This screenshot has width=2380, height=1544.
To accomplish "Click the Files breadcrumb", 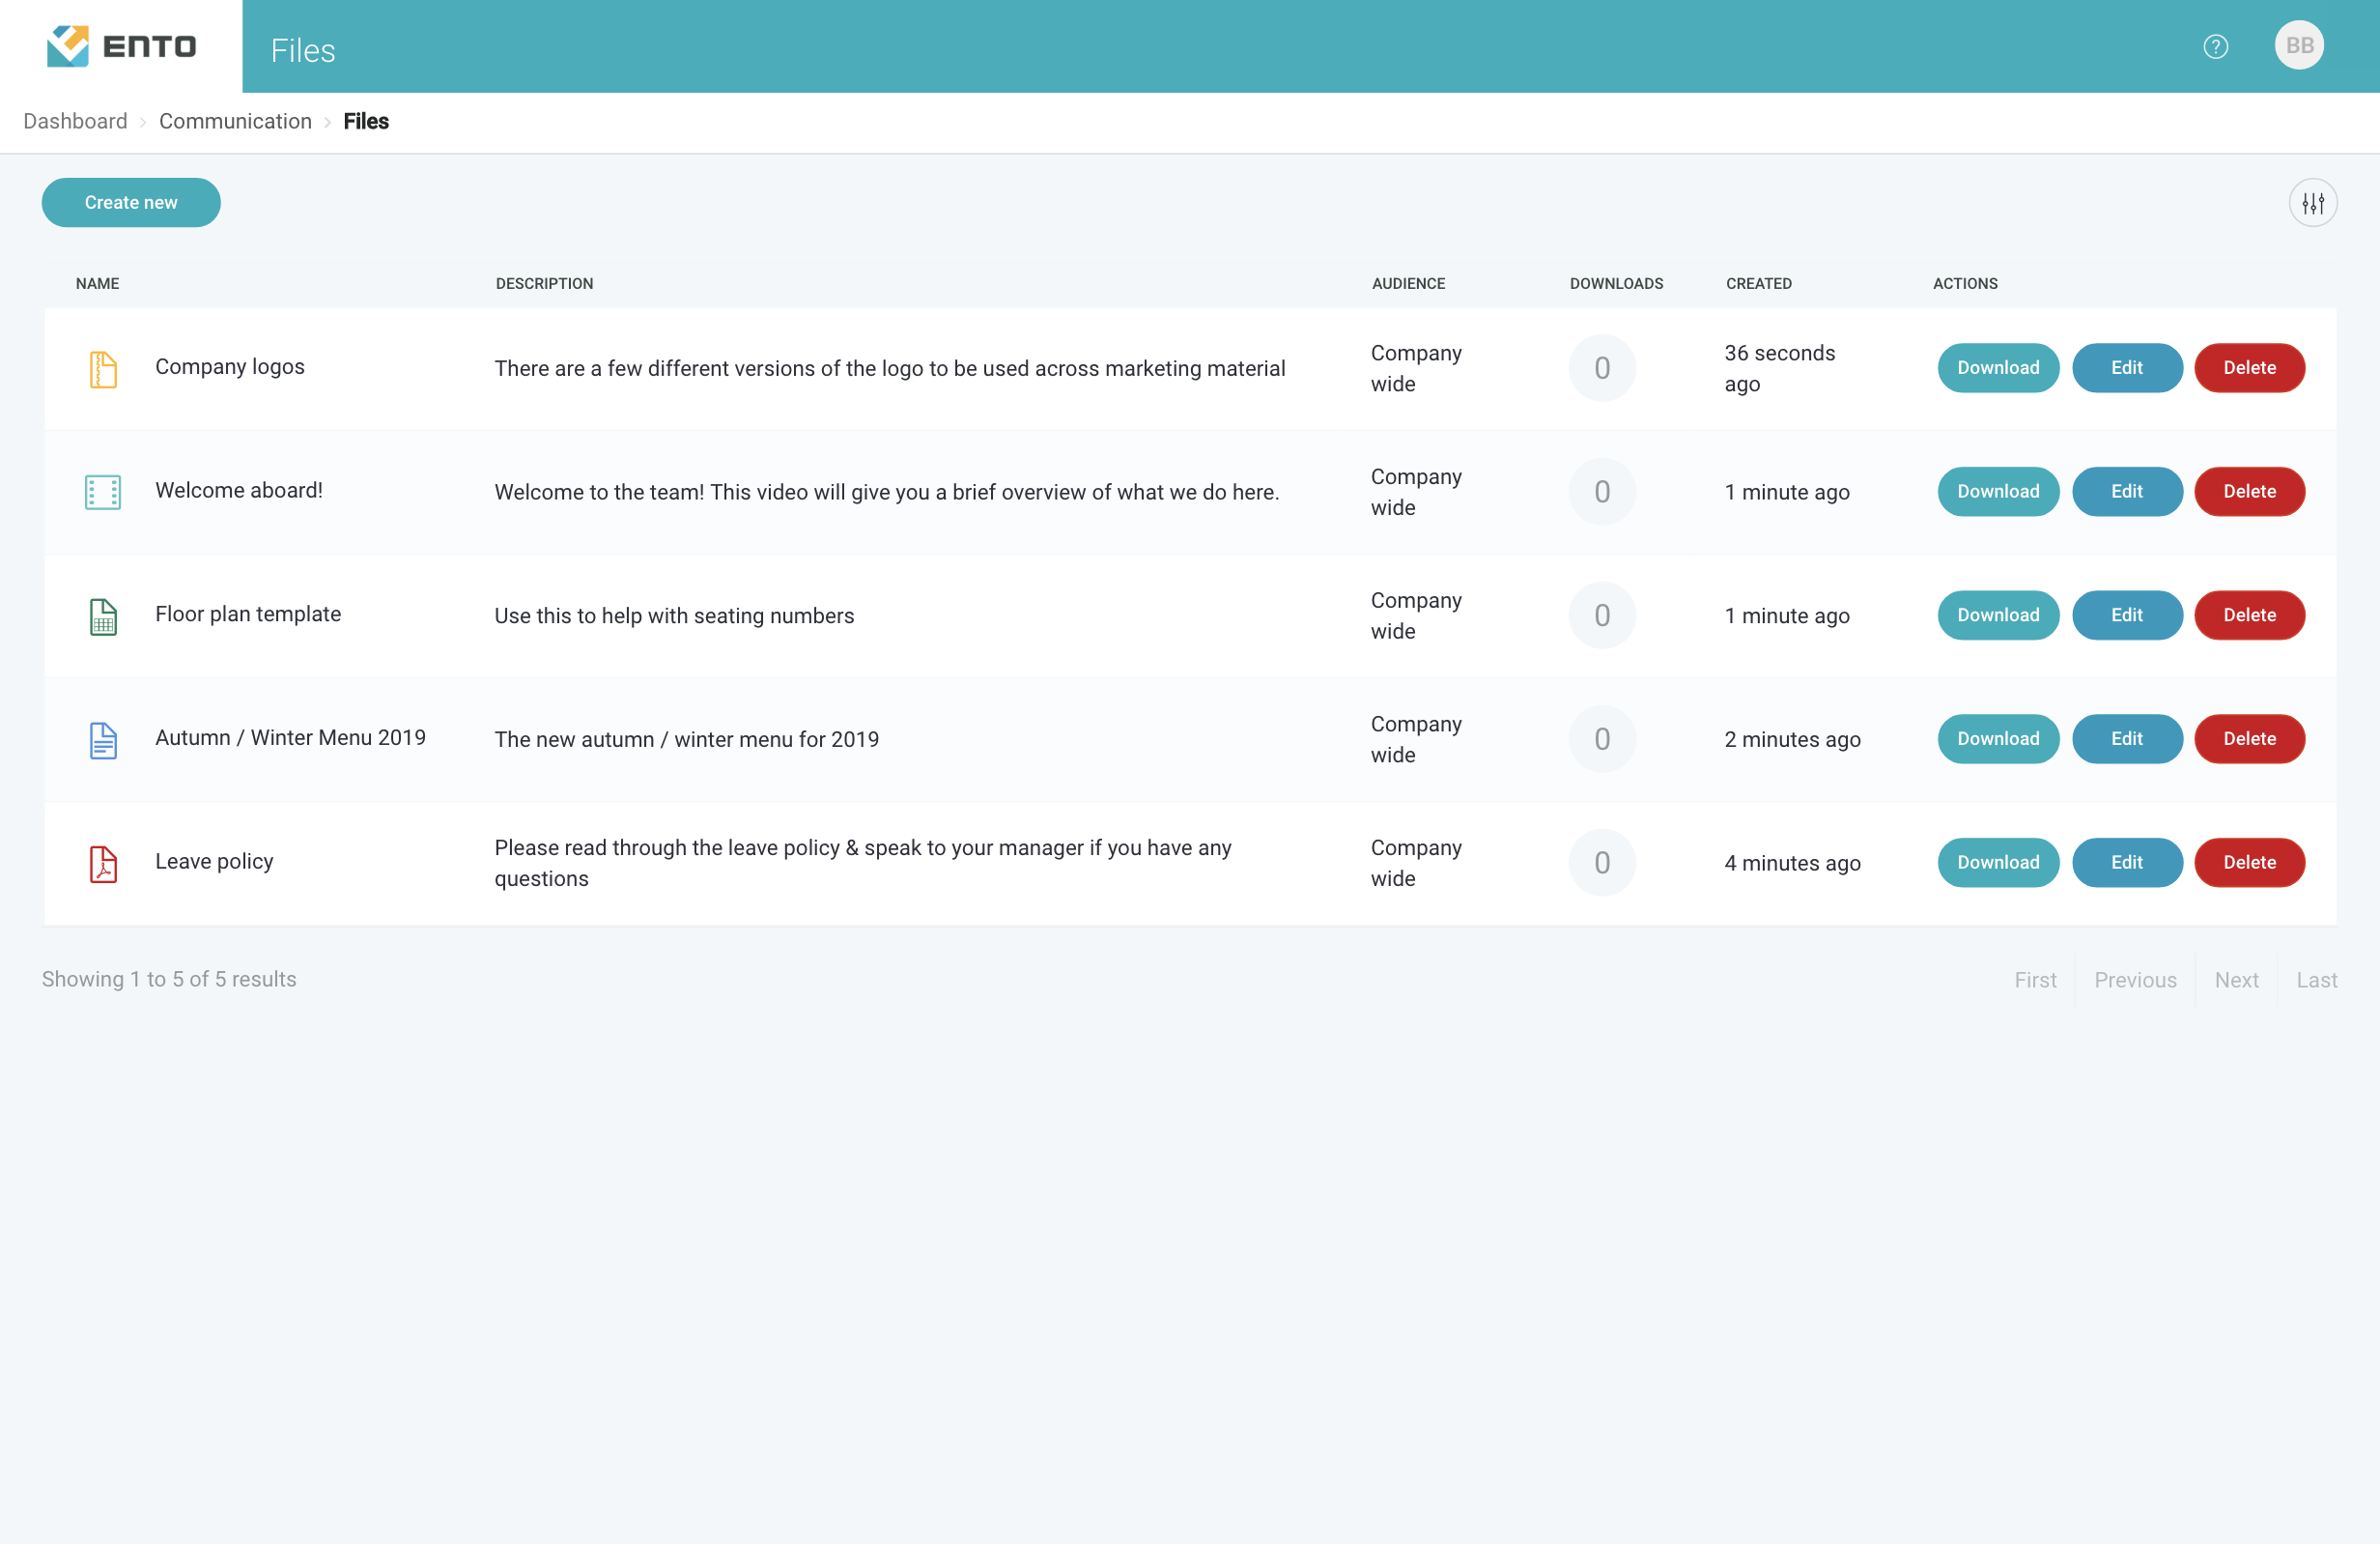I will (x=366, y=121).
